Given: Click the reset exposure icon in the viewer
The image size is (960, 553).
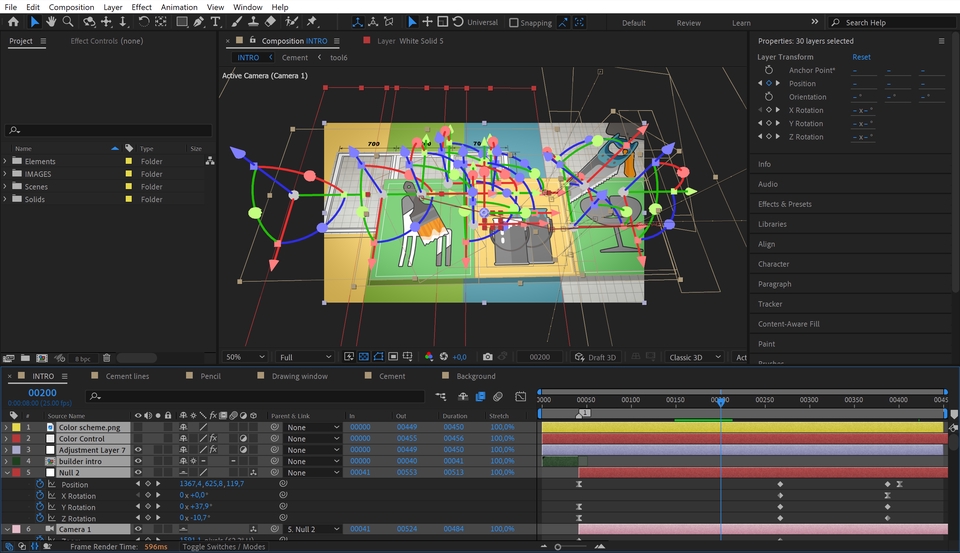Looking at the screenshot, I should (444, 356).
